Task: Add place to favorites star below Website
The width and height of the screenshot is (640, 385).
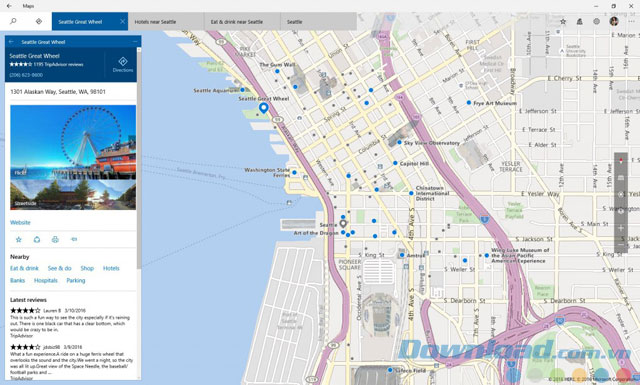Action: [18, 240]
